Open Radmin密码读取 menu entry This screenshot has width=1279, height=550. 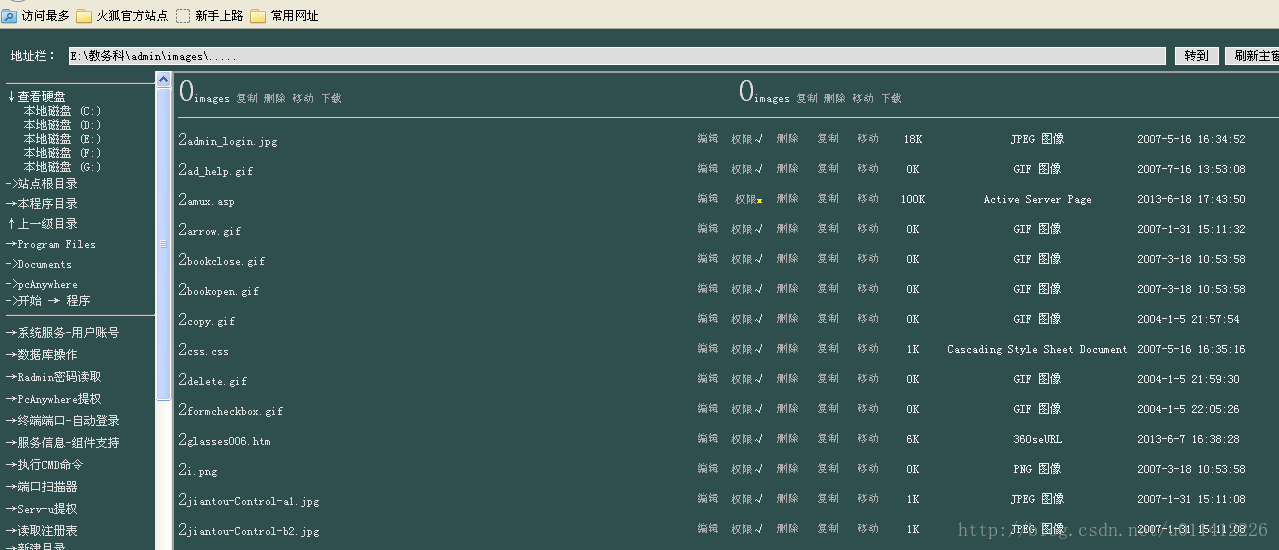point(53,377)
